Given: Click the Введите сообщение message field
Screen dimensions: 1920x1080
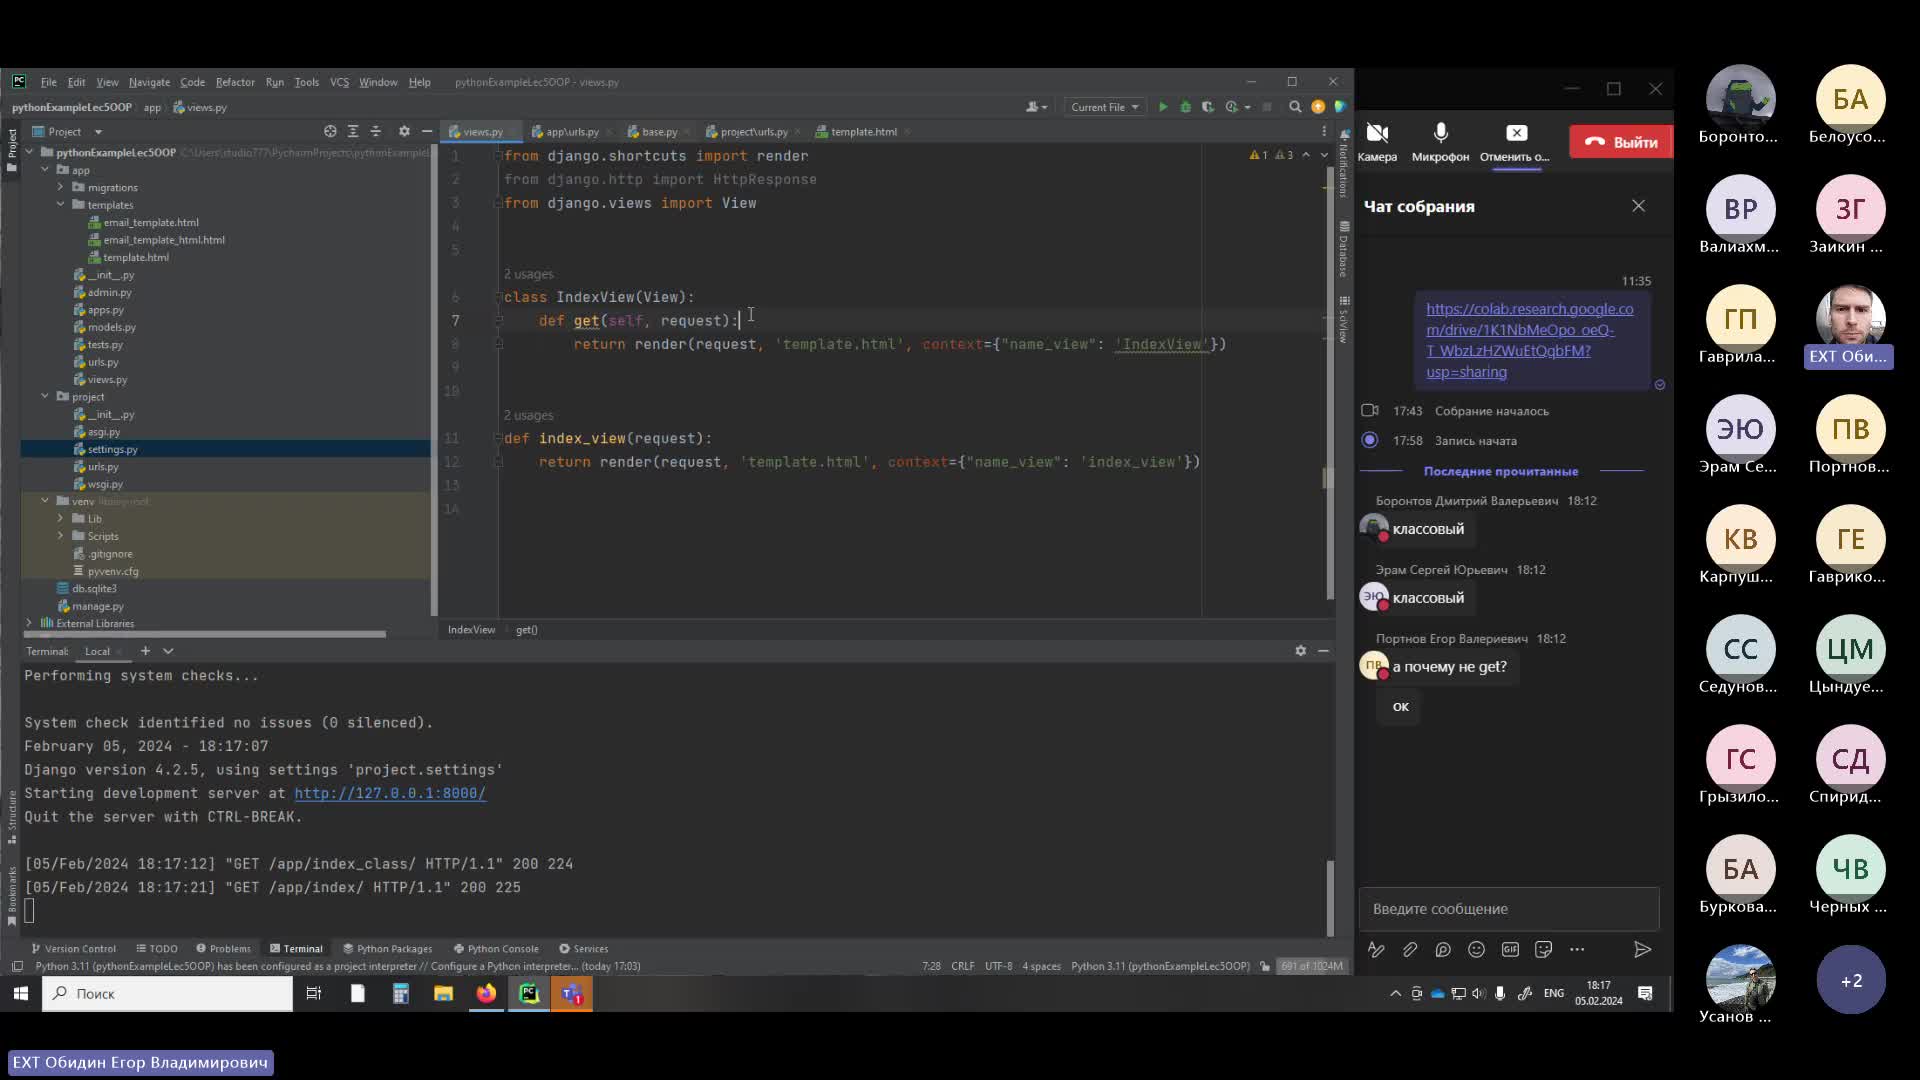Looking at the screenshot, I should click(1508, 909).
